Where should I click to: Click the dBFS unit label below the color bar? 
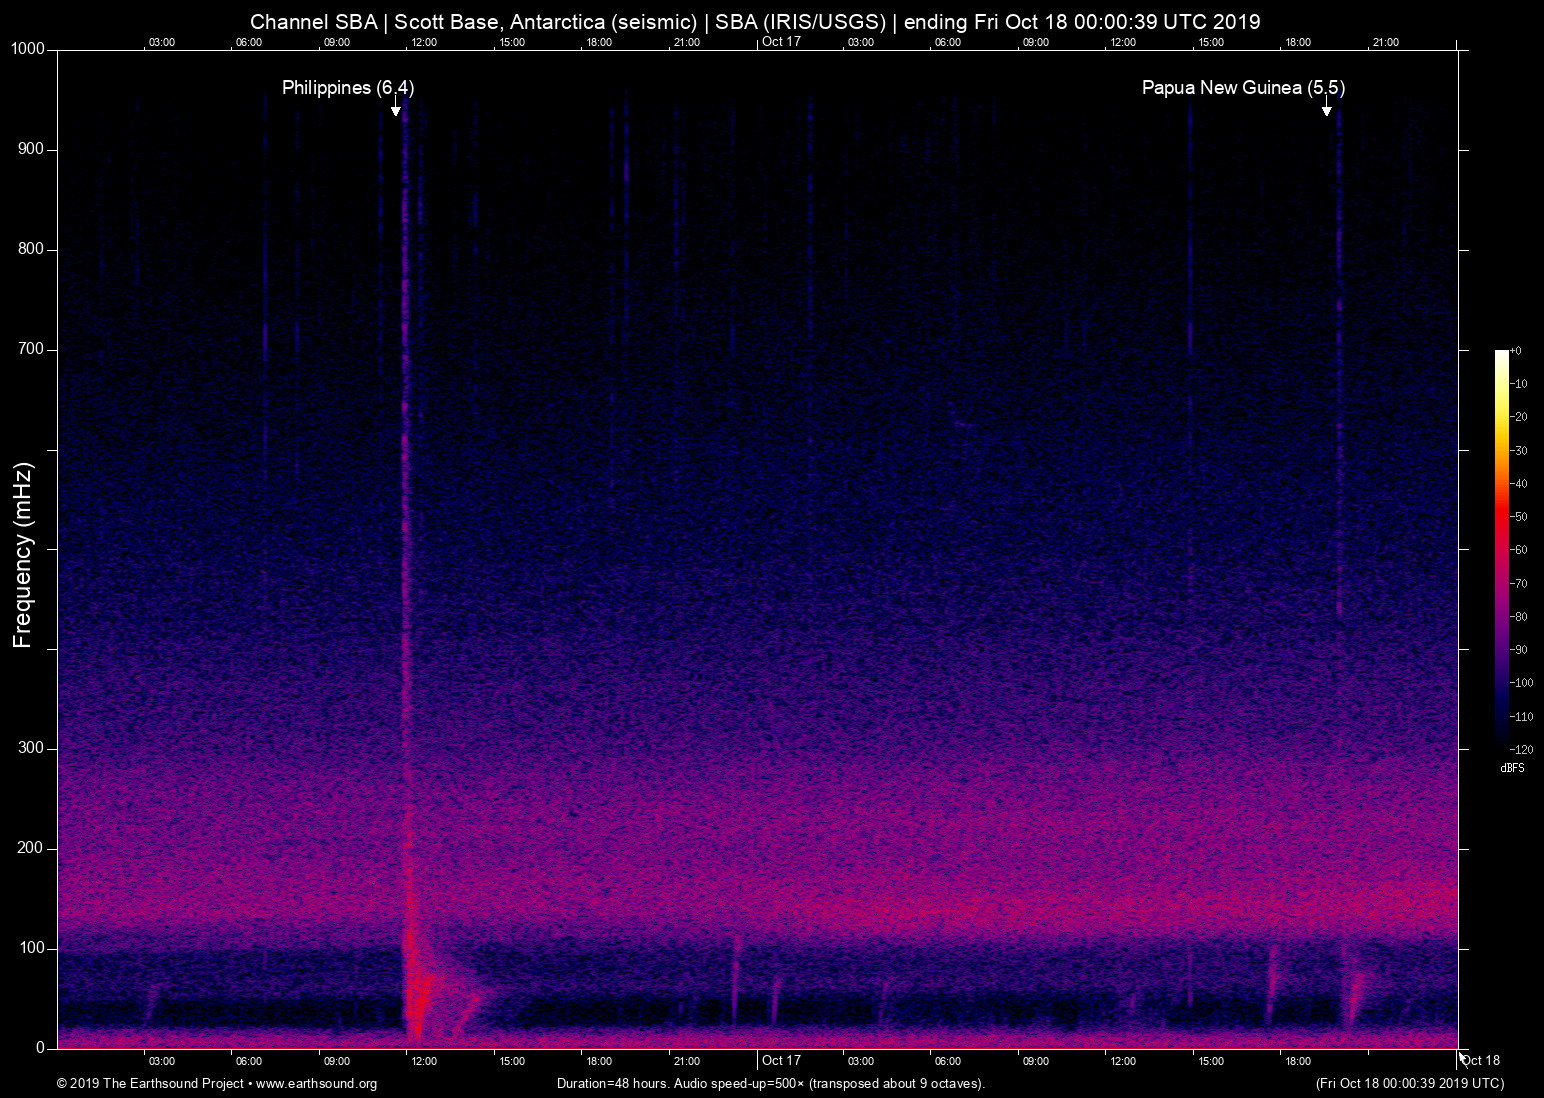[x=1512, y=768]
